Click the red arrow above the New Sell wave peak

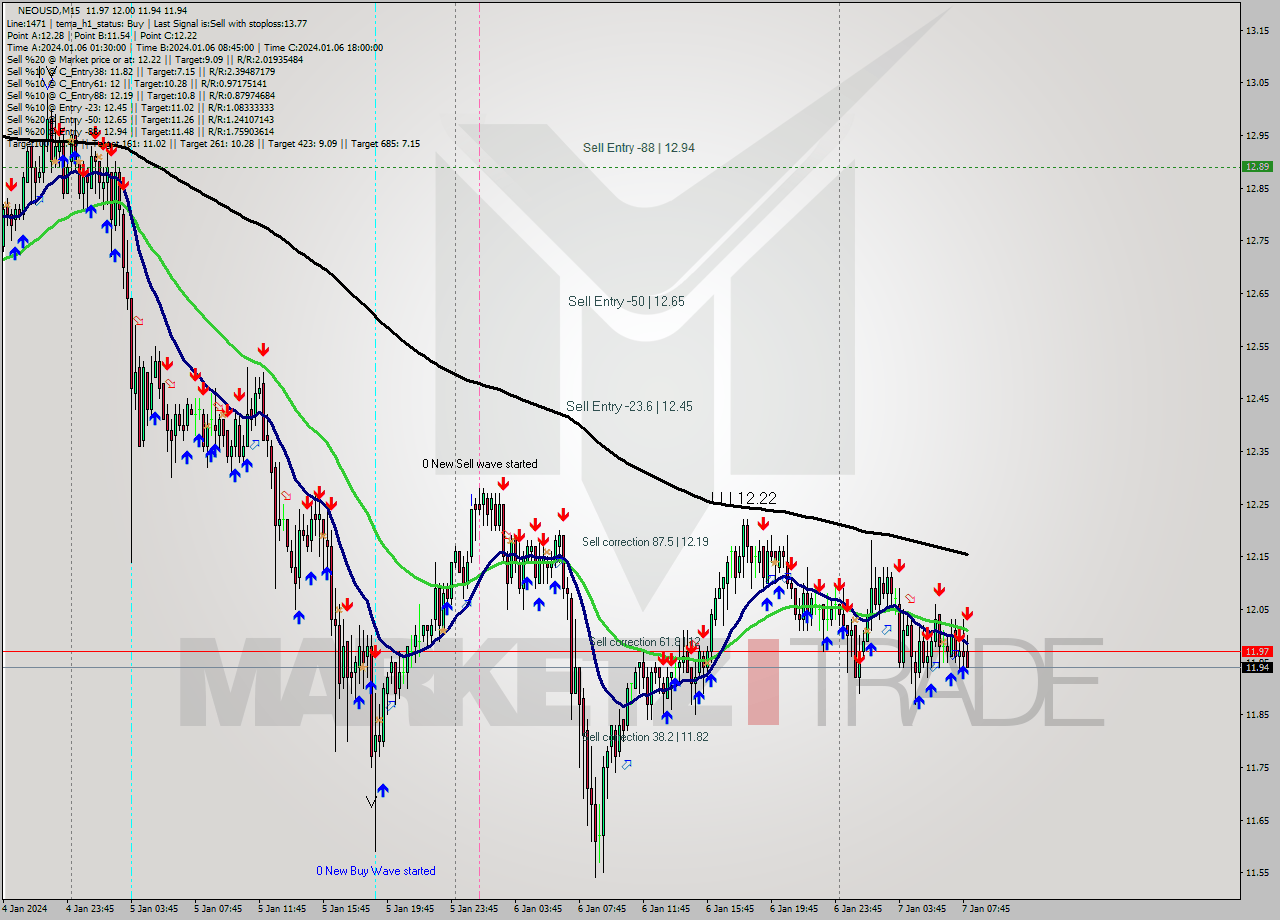503,484
